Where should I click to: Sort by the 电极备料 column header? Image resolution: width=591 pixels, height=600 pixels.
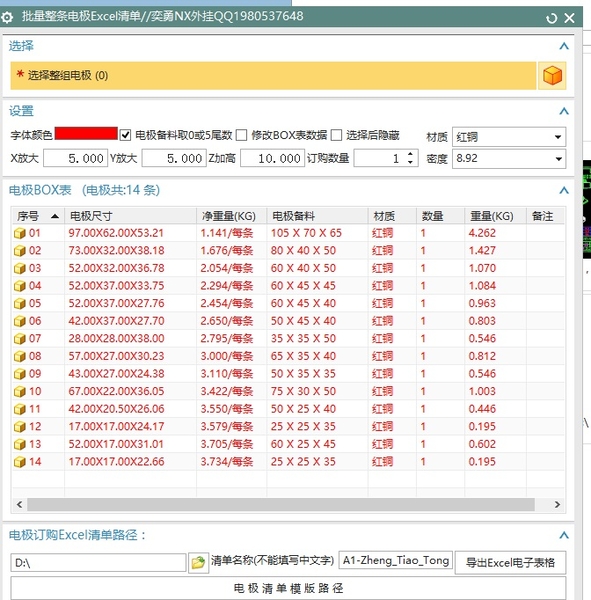pos(317,216)
